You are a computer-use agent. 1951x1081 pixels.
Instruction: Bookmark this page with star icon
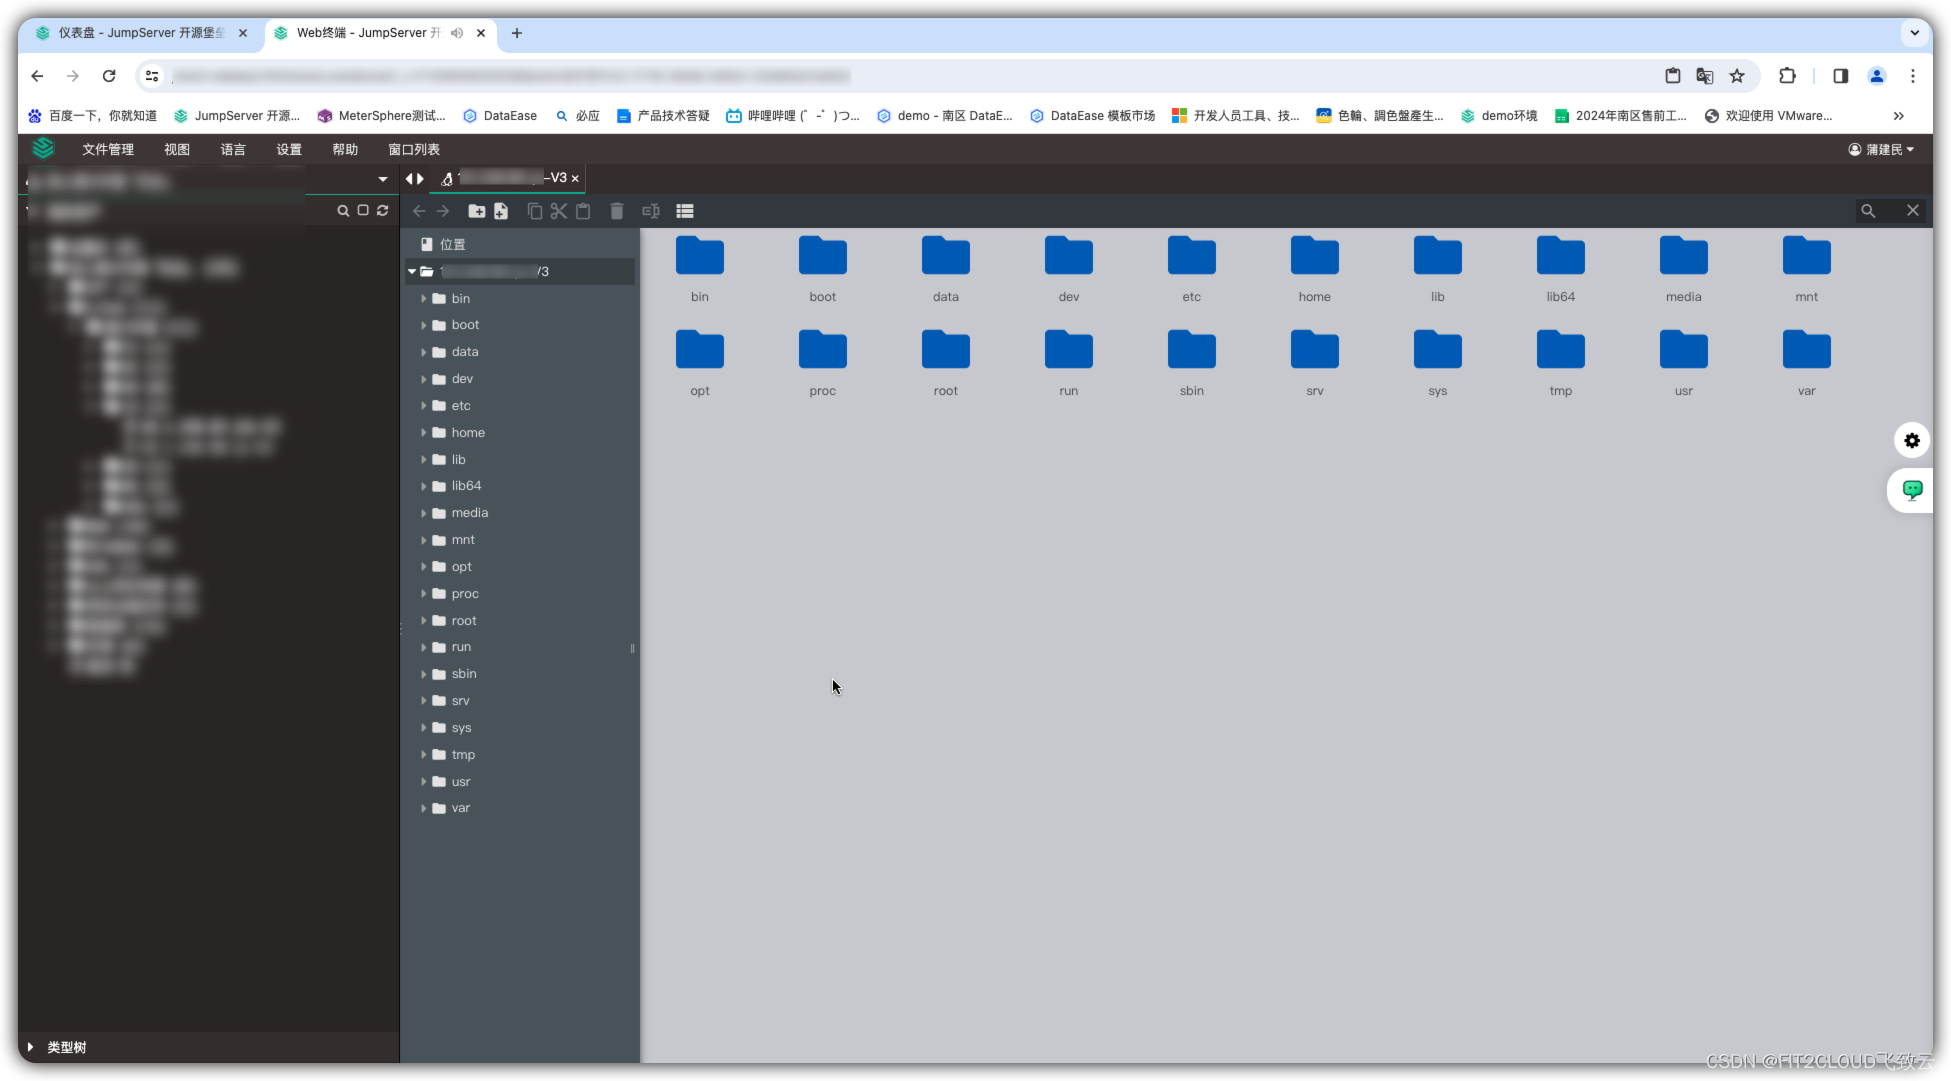(x=1737, y=76)
